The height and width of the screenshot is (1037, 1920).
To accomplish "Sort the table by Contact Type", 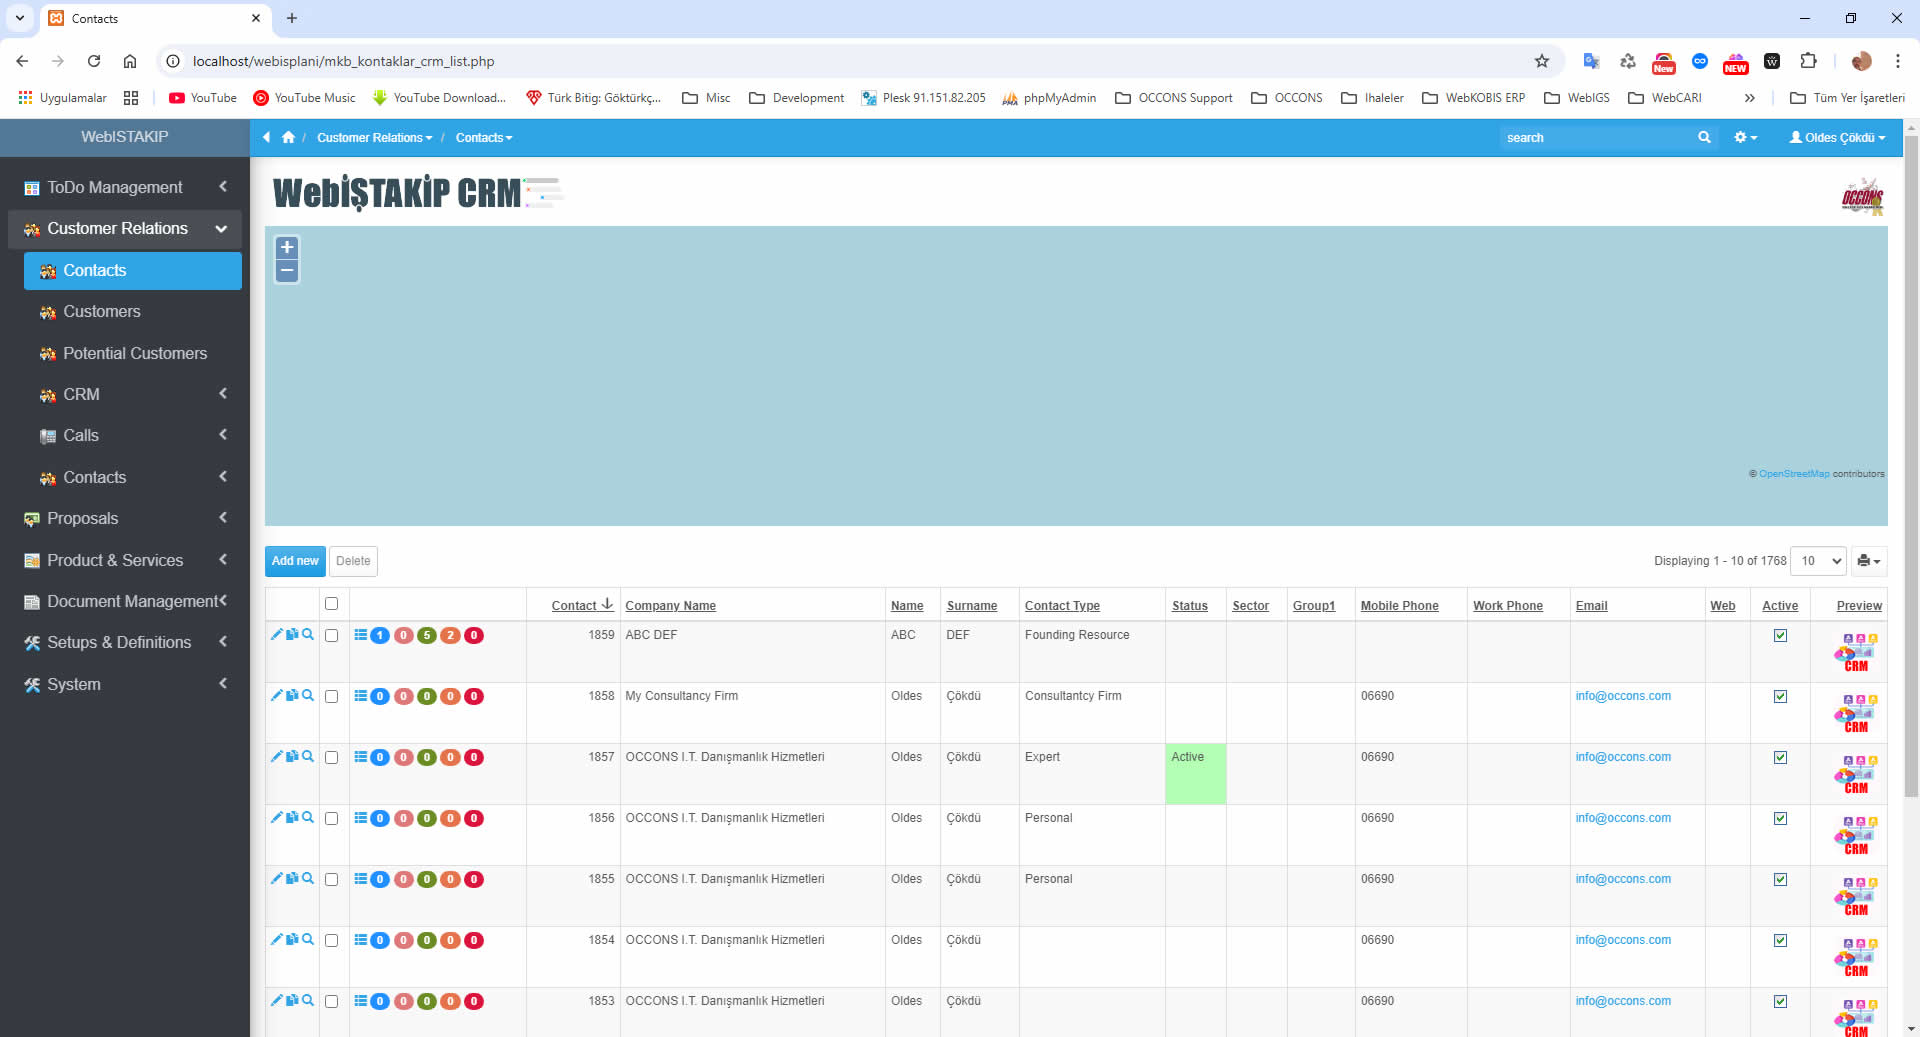I will [x=1062, y=605].
